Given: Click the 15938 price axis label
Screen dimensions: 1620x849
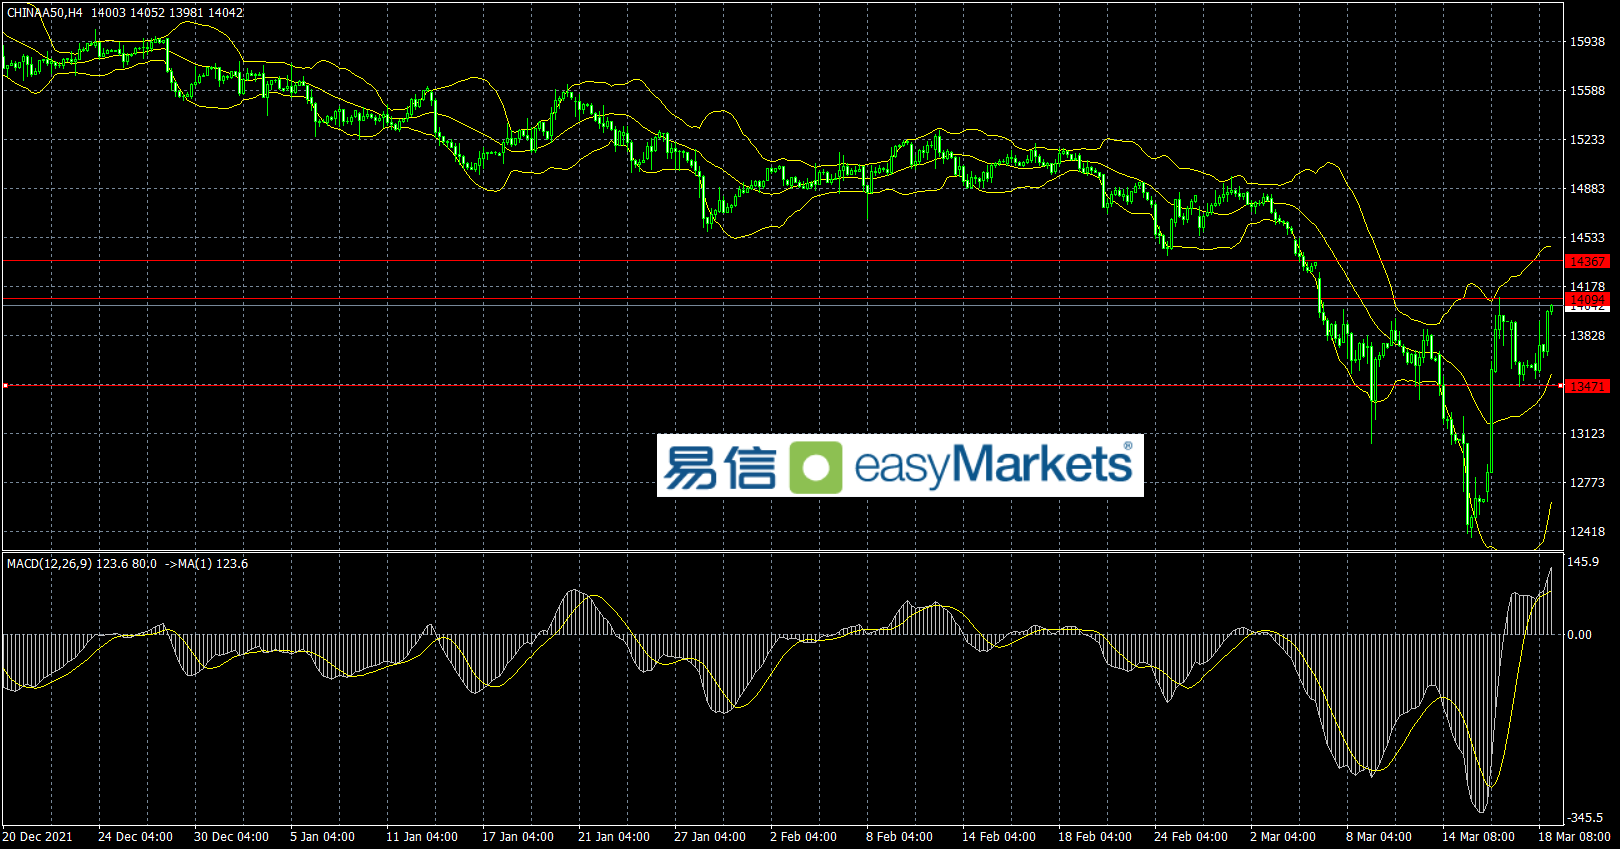Looking at the screenshot, I should [x=1587, y=42].
